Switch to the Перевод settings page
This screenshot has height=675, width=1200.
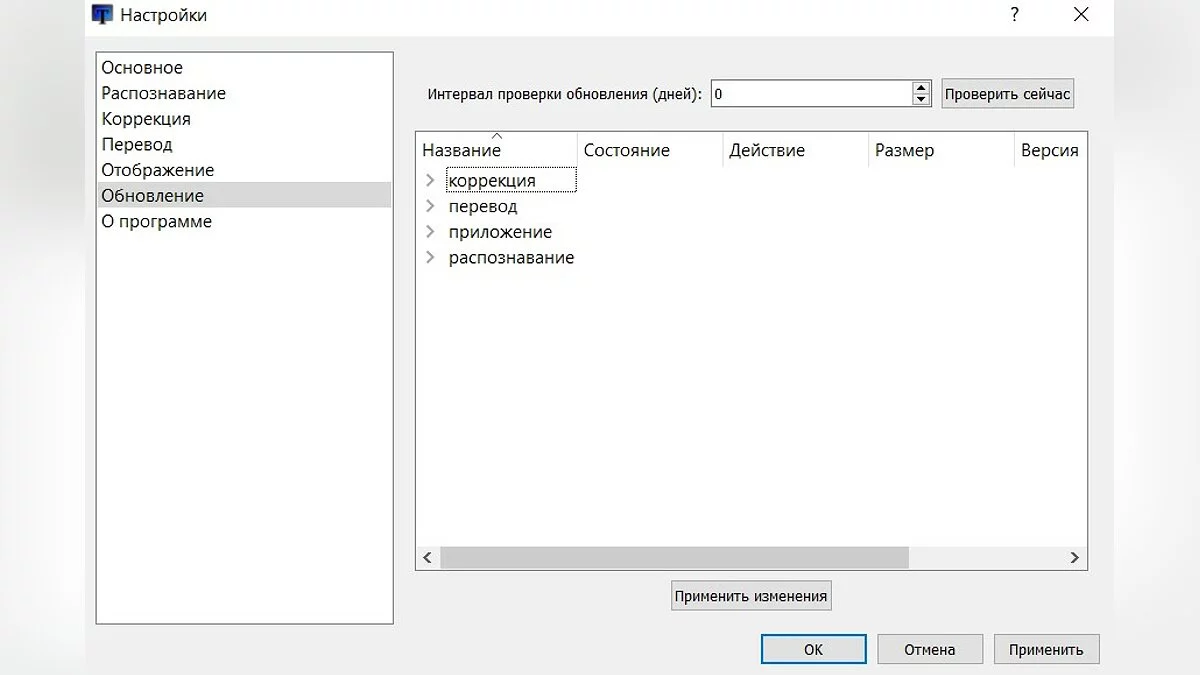point(245,144)
